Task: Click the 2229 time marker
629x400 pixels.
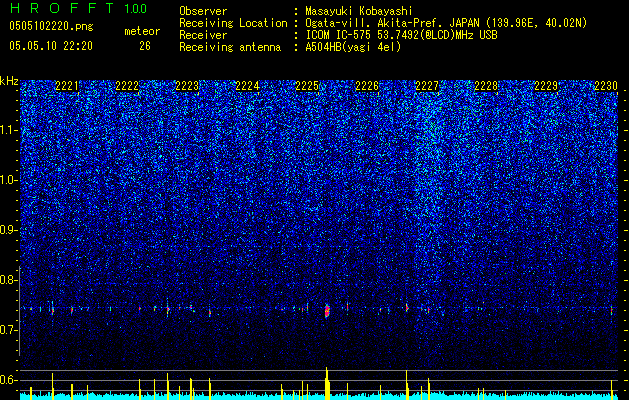Action: pos(546,86)
